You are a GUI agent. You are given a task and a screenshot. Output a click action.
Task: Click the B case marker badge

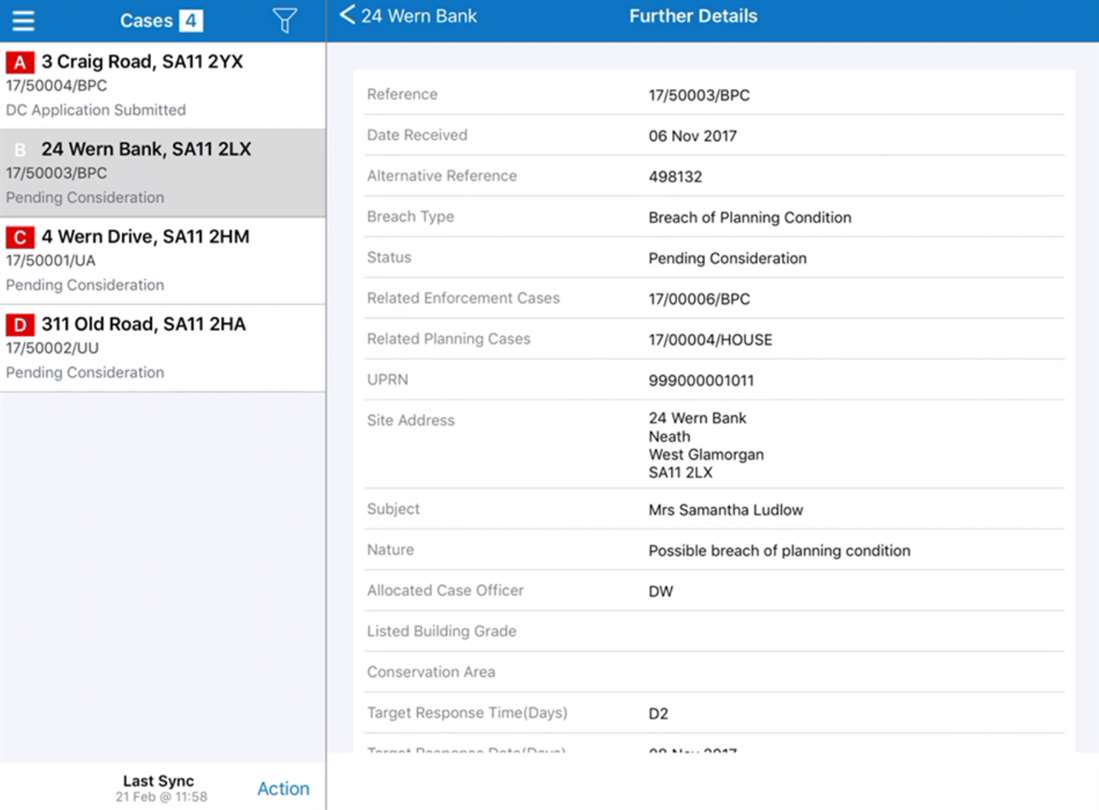(x=20, y=150)
